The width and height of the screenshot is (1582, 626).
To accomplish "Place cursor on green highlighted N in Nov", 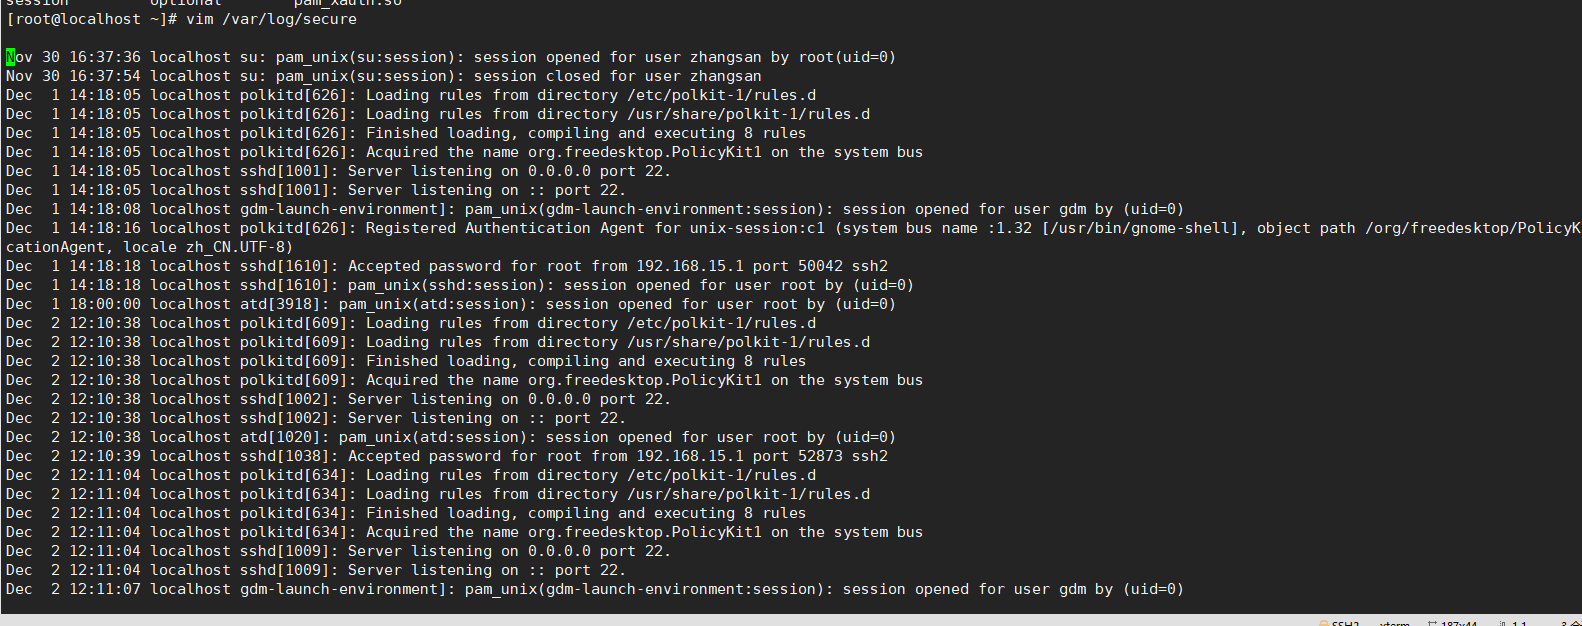I will point(11,58).
